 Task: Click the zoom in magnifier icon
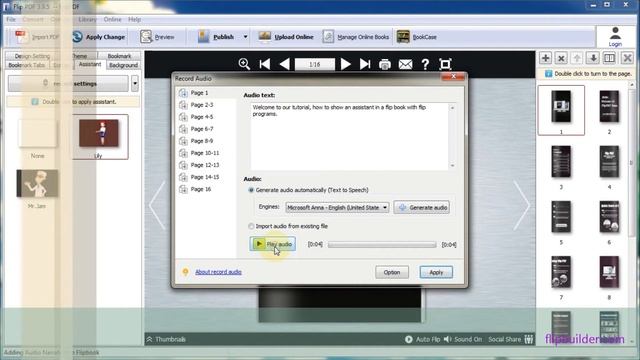(x=244, y=64)
